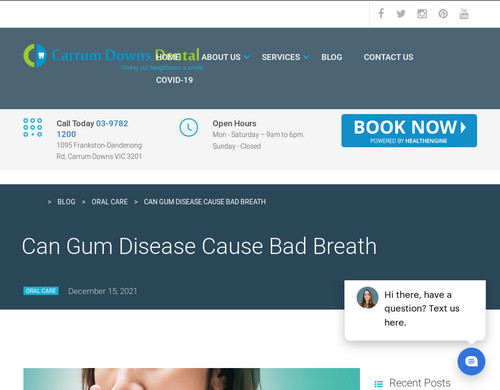The height and width of the screenshot is (390, 500).
Task: Click the Book Now button
Action: [x=409, y=131]
